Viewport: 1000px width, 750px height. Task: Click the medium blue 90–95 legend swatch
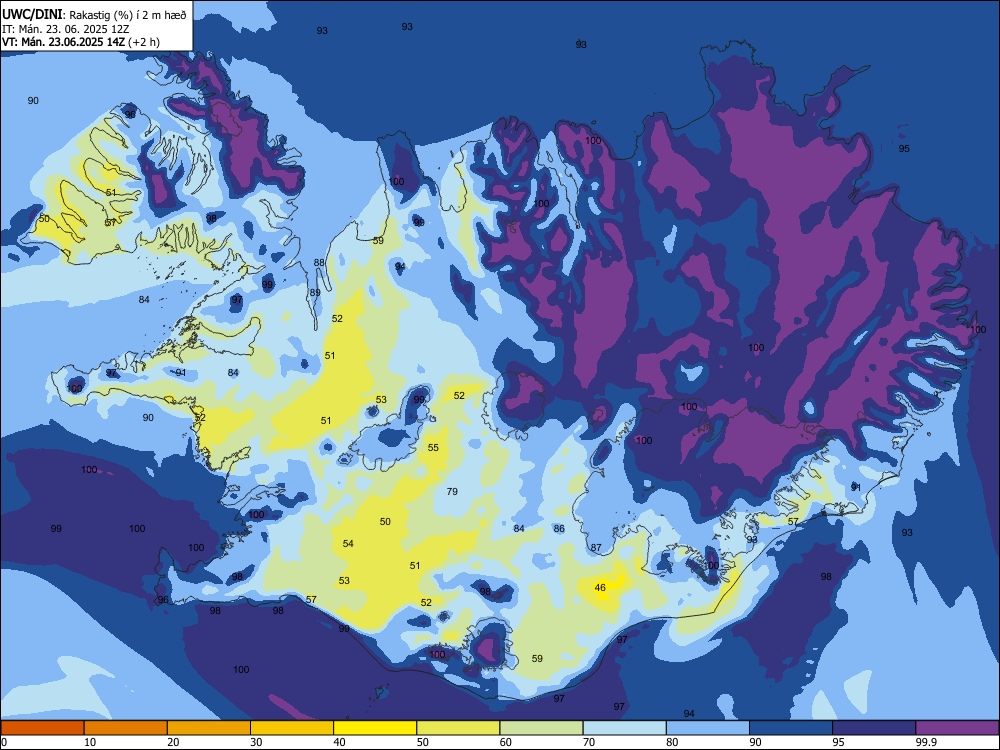coord(791,728)
